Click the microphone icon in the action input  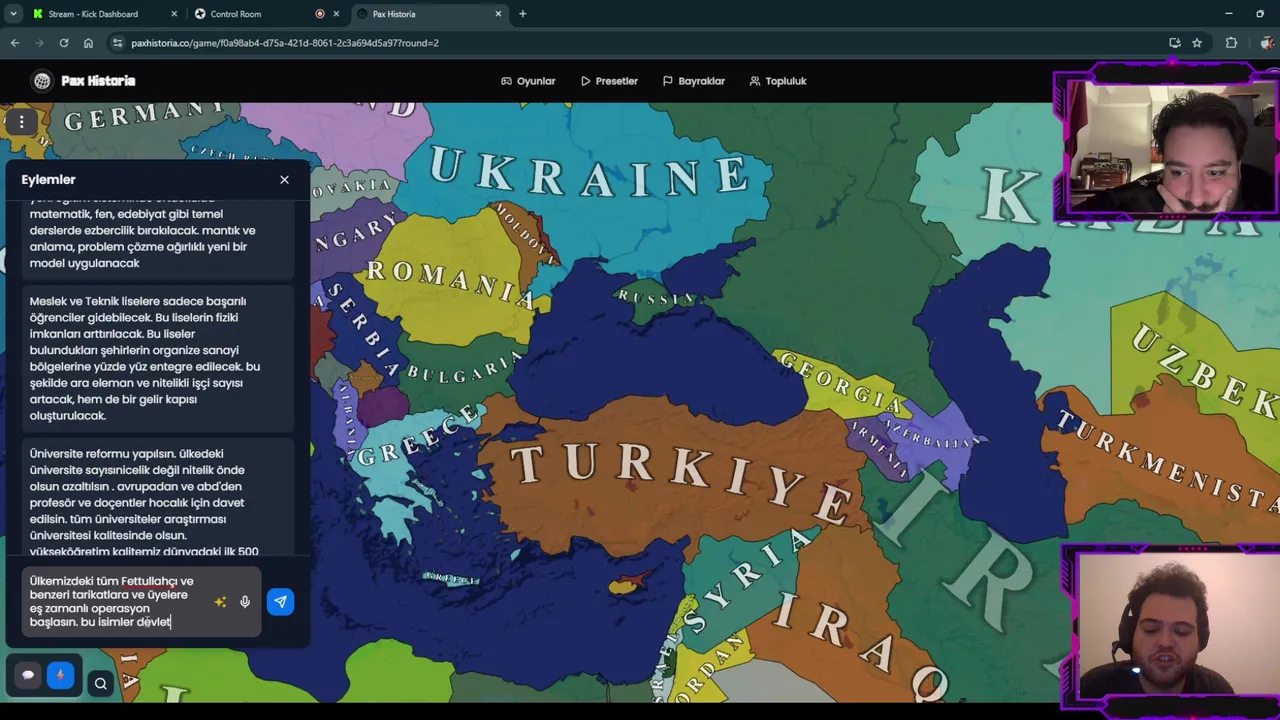[245, 602]
